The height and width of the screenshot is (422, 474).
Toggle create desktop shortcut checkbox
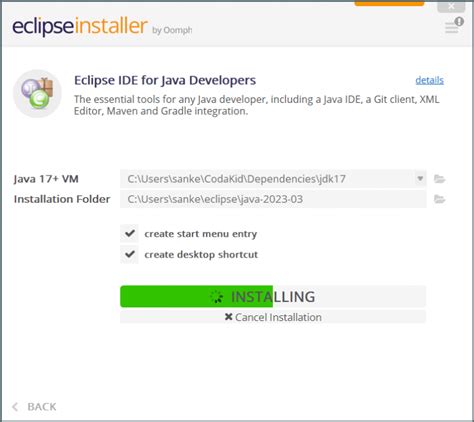click(x=130, y=254)
